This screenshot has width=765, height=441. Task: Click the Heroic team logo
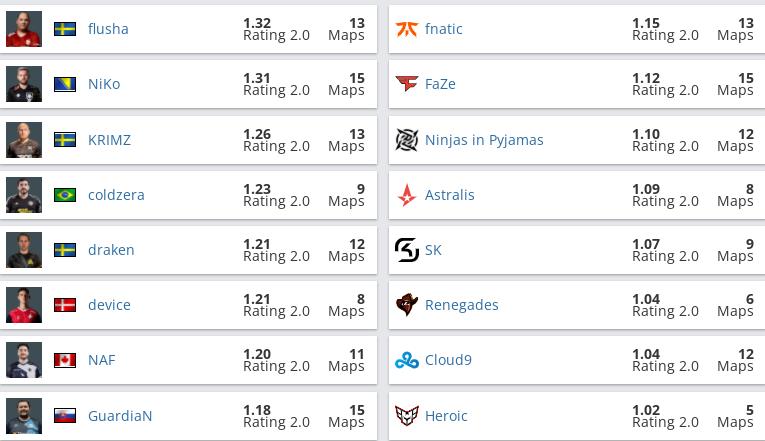pyautogui.click(x=406, y=416)
